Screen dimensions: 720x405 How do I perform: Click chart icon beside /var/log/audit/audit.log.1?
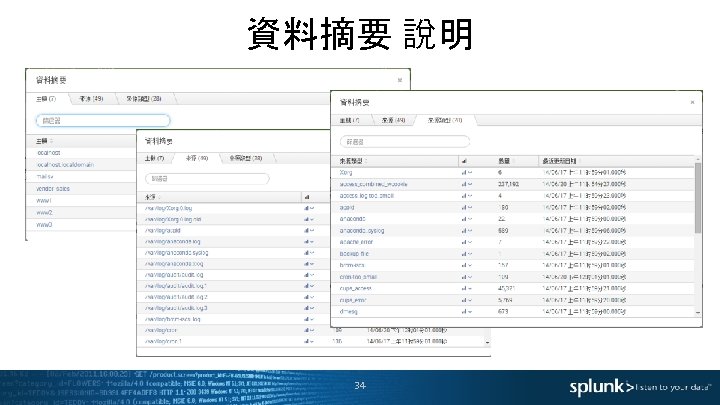pos(309,286)
